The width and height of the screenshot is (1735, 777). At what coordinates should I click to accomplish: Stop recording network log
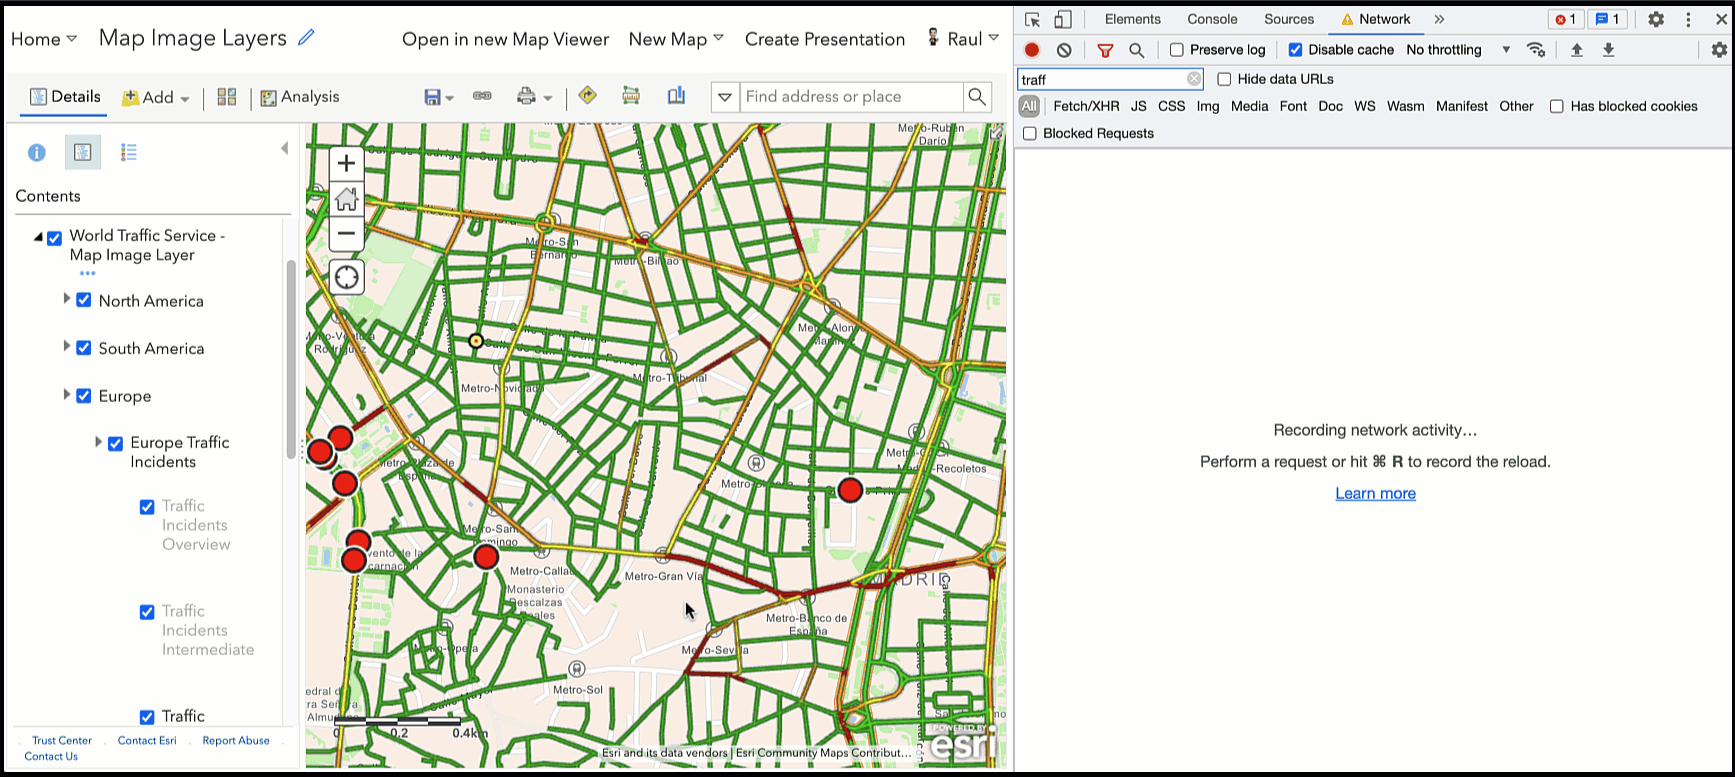[x=1032, y=50]
